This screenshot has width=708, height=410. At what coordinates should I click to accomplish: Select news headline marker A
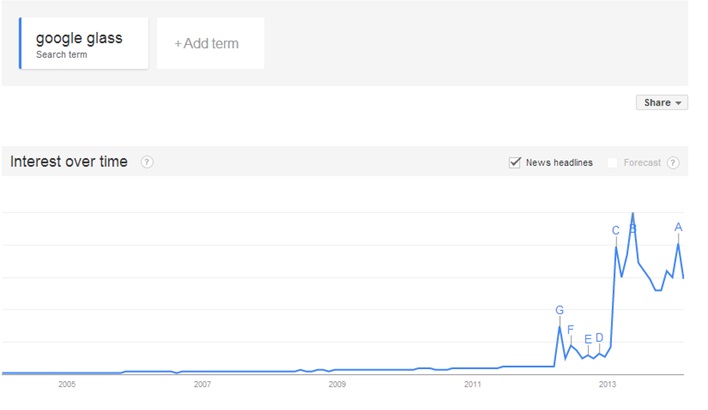(x=678, y=228)
